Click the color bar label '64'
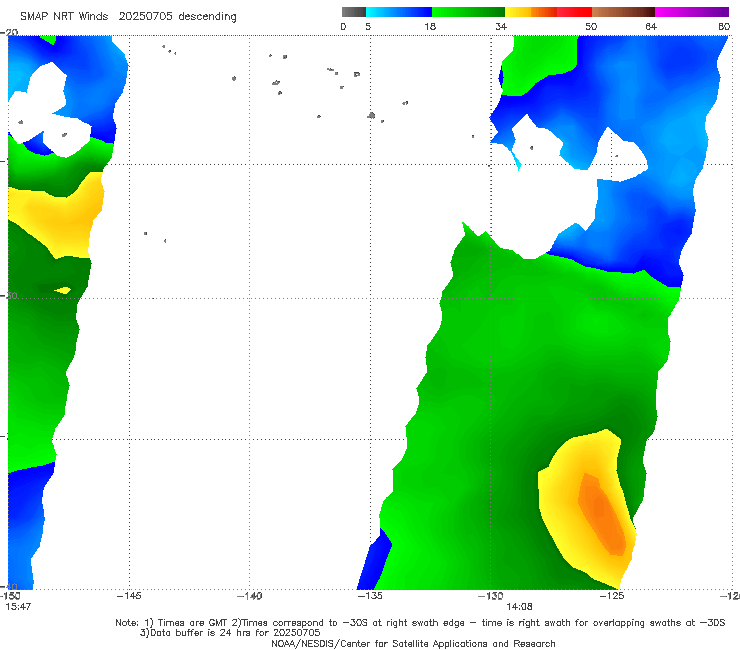 [x=651, y=26]
